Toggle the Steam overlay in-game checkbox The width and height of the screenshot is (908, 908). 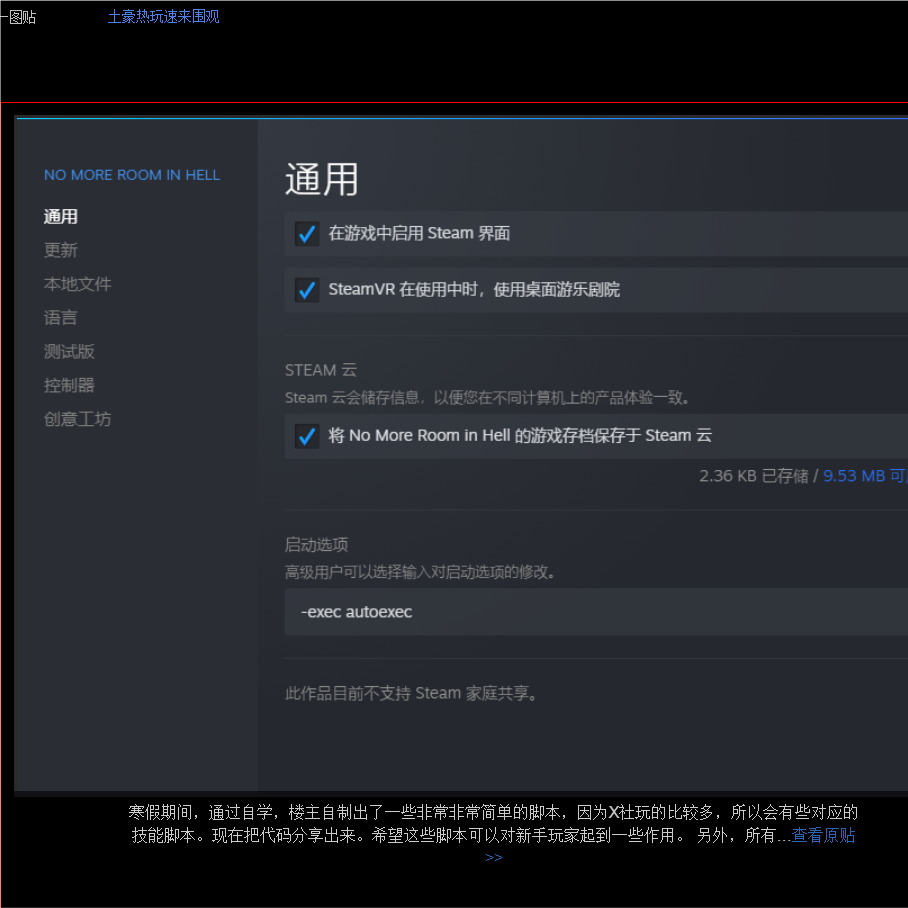[x=307, y=234]
